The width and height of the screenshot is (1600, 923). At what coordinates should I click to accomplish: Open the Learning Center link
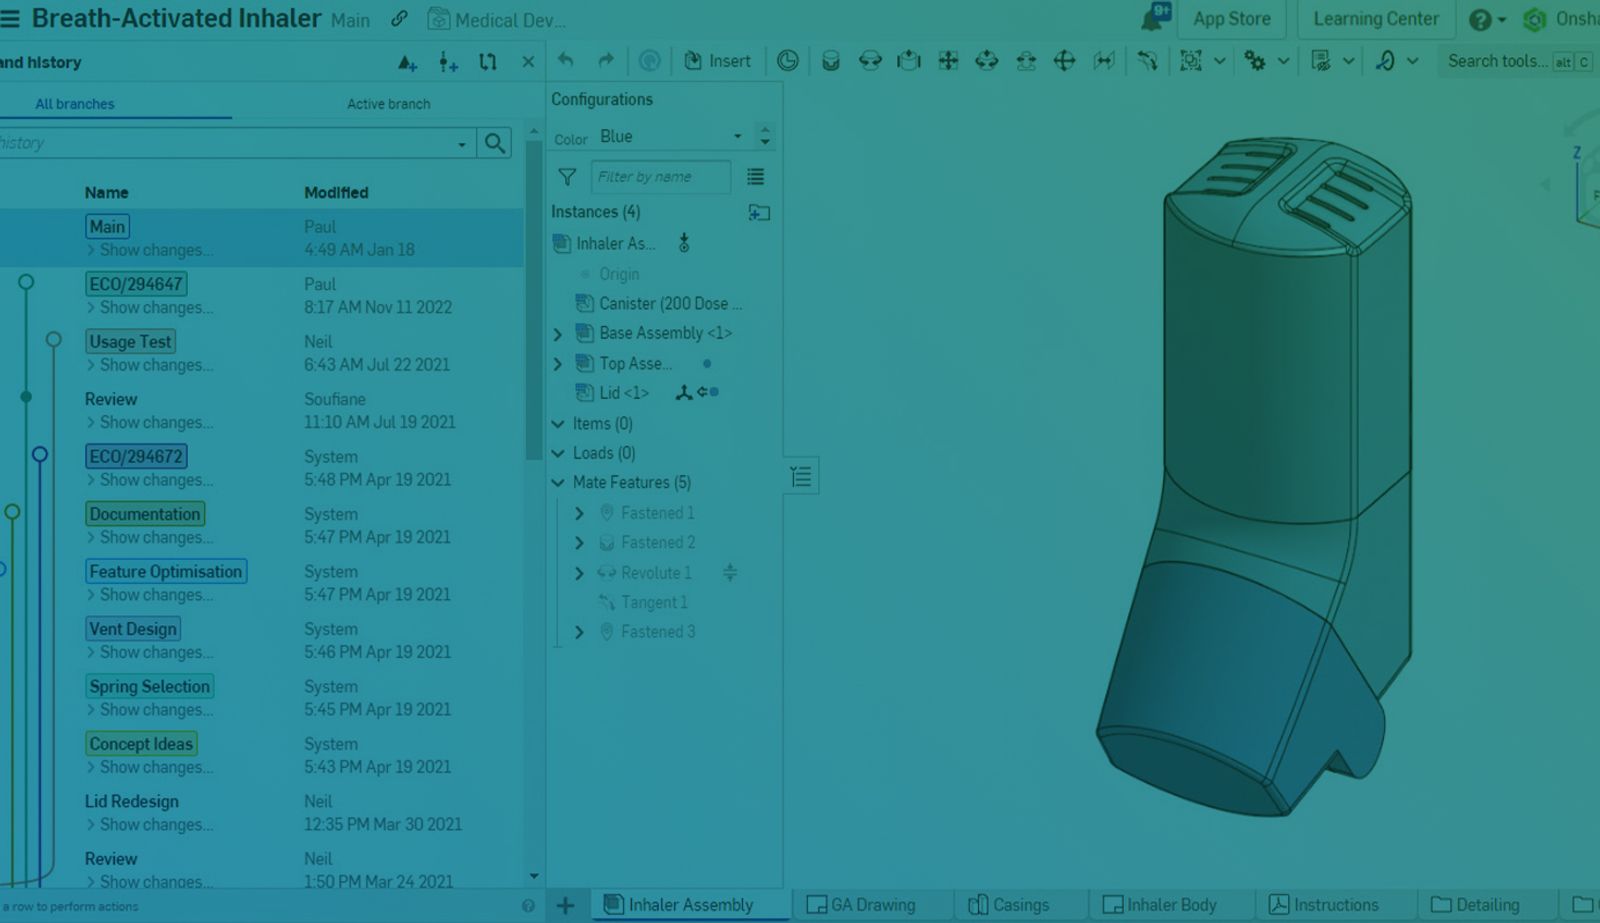pyautogui.click(x=1375, y=19)
